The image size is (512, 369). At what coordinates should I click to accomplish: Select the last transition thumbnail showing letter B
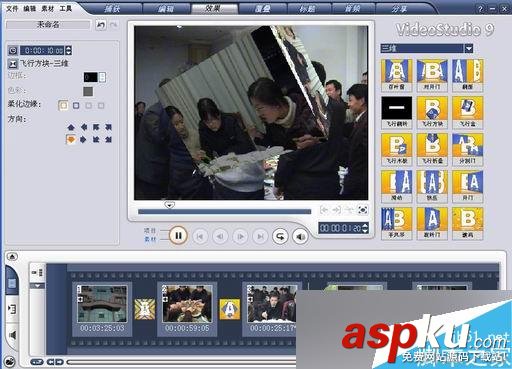click(468, 223)
